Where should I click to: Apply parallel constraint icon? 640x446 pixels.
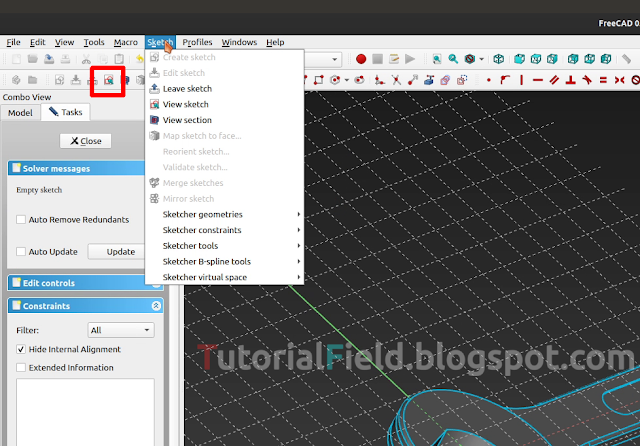tap(554, 80)
